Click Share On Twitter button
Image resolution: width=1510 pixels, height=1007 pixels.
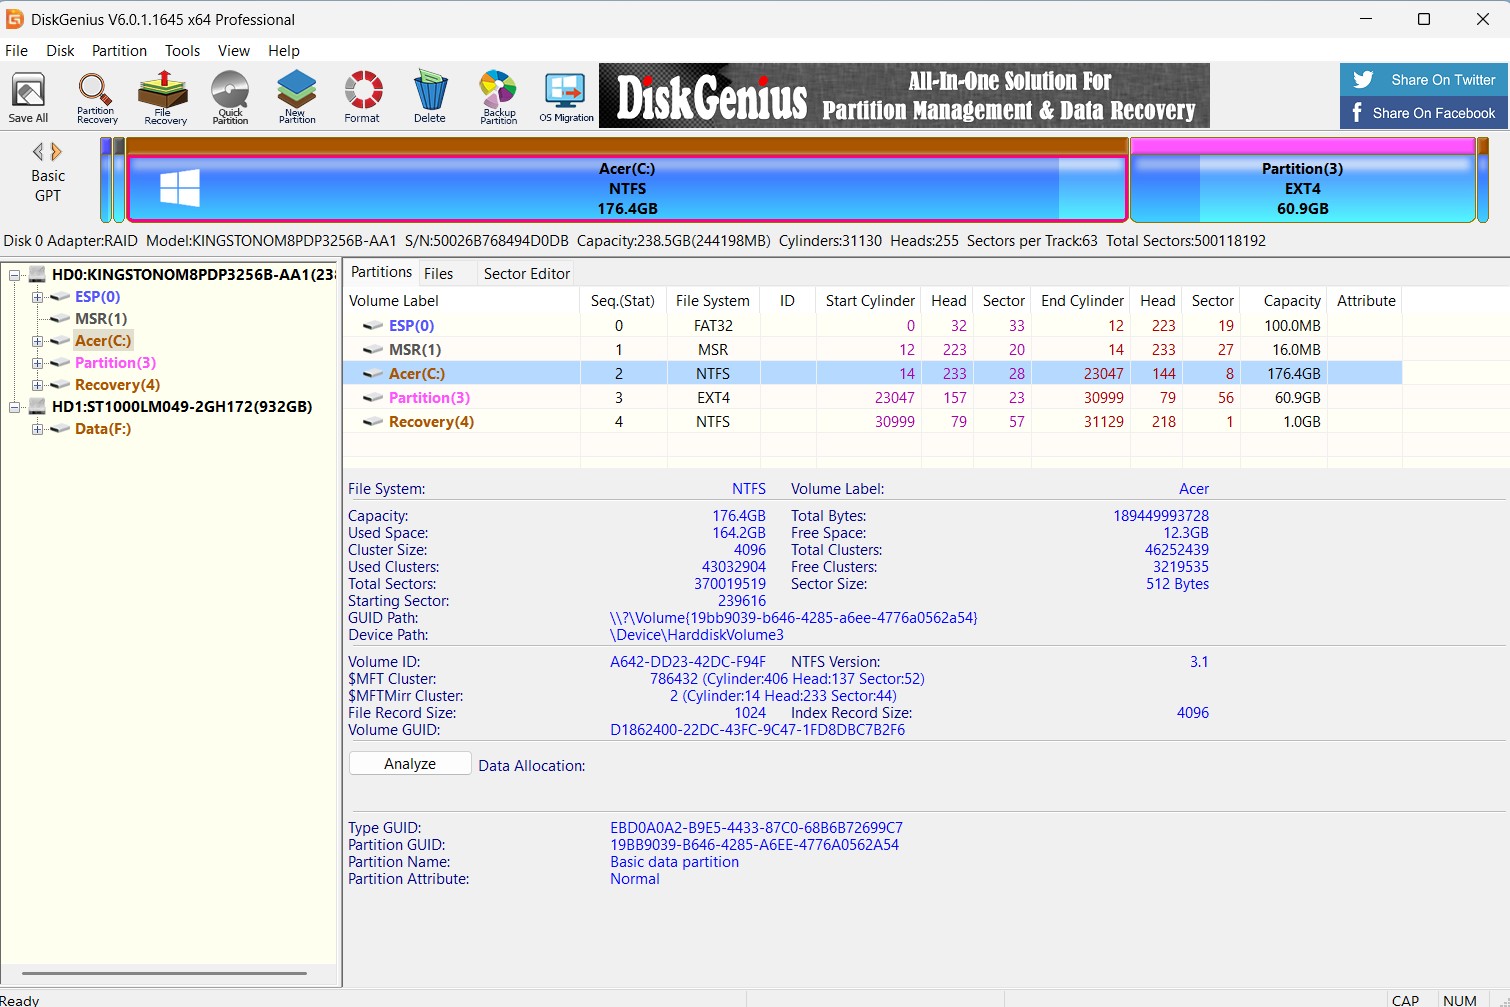(x=1424, y=80)
